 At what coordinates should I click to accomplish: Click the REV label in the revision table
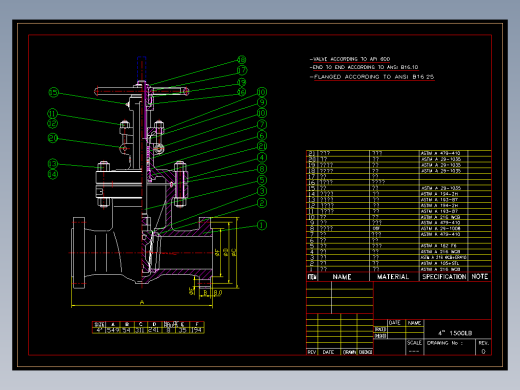pos(312,352)
